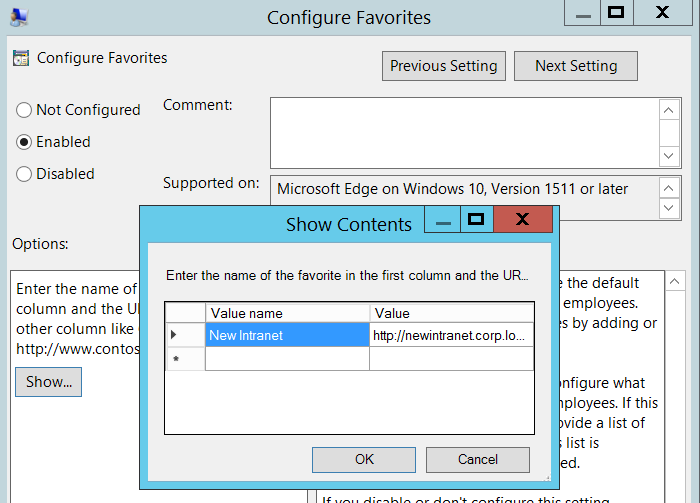Select the Not Configured option
Image resolution: width=700 pixels, height=503 pixels.
coord(24,110)
